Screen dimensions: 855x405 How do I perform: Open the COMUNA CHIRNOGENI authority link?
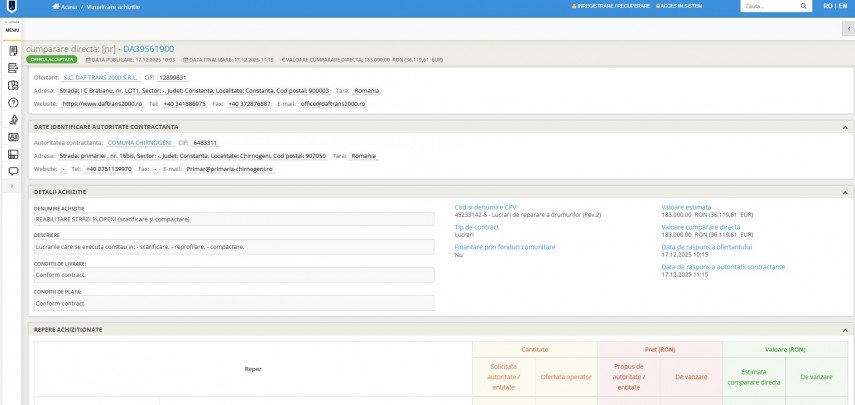pyautogui.click(x=140, y=143)
